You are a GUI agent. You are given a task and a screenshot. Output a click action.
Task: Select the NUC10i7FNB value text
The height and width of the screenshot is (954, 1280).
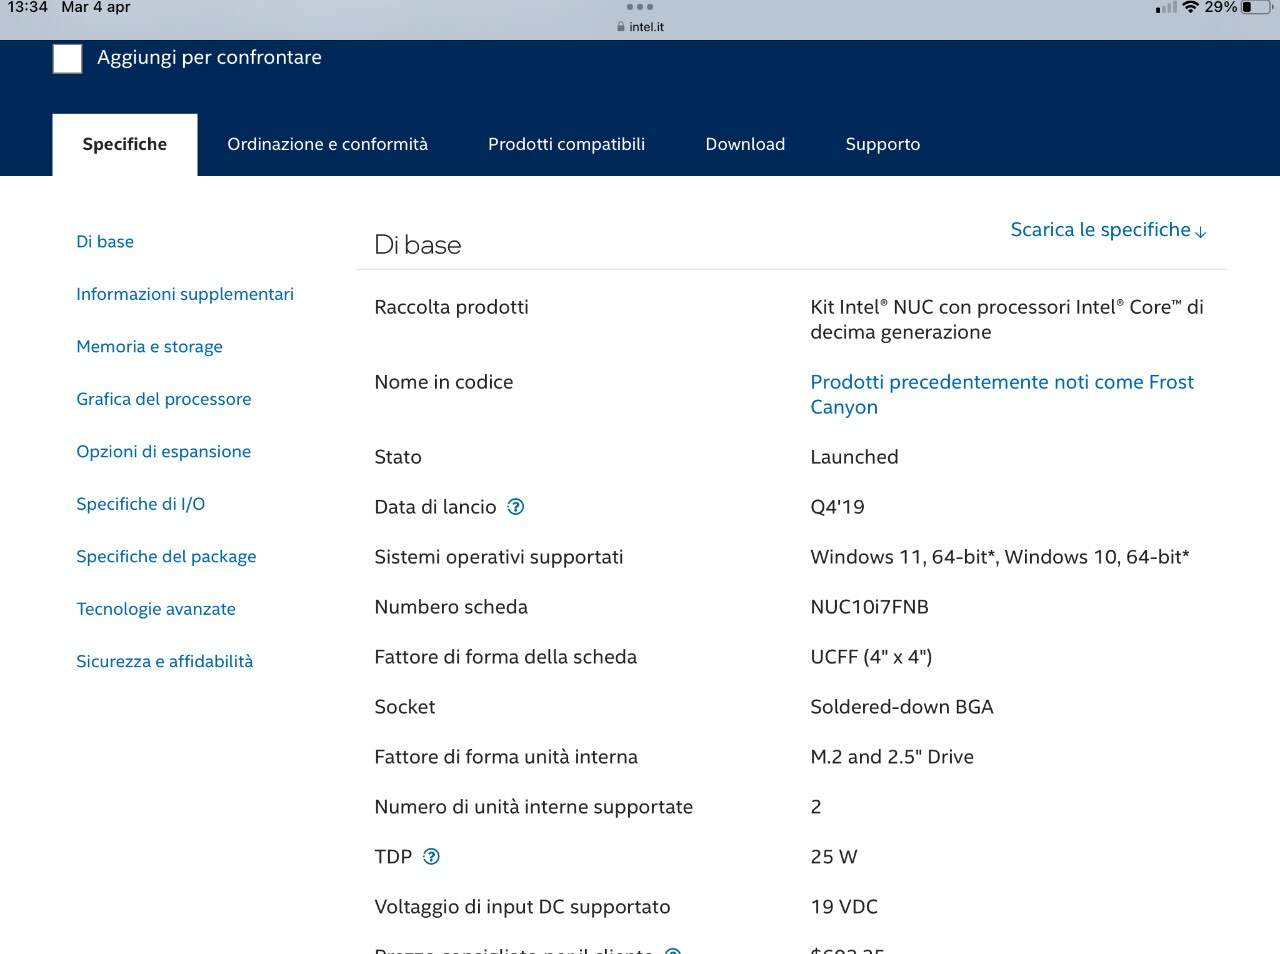click(869, 607)
